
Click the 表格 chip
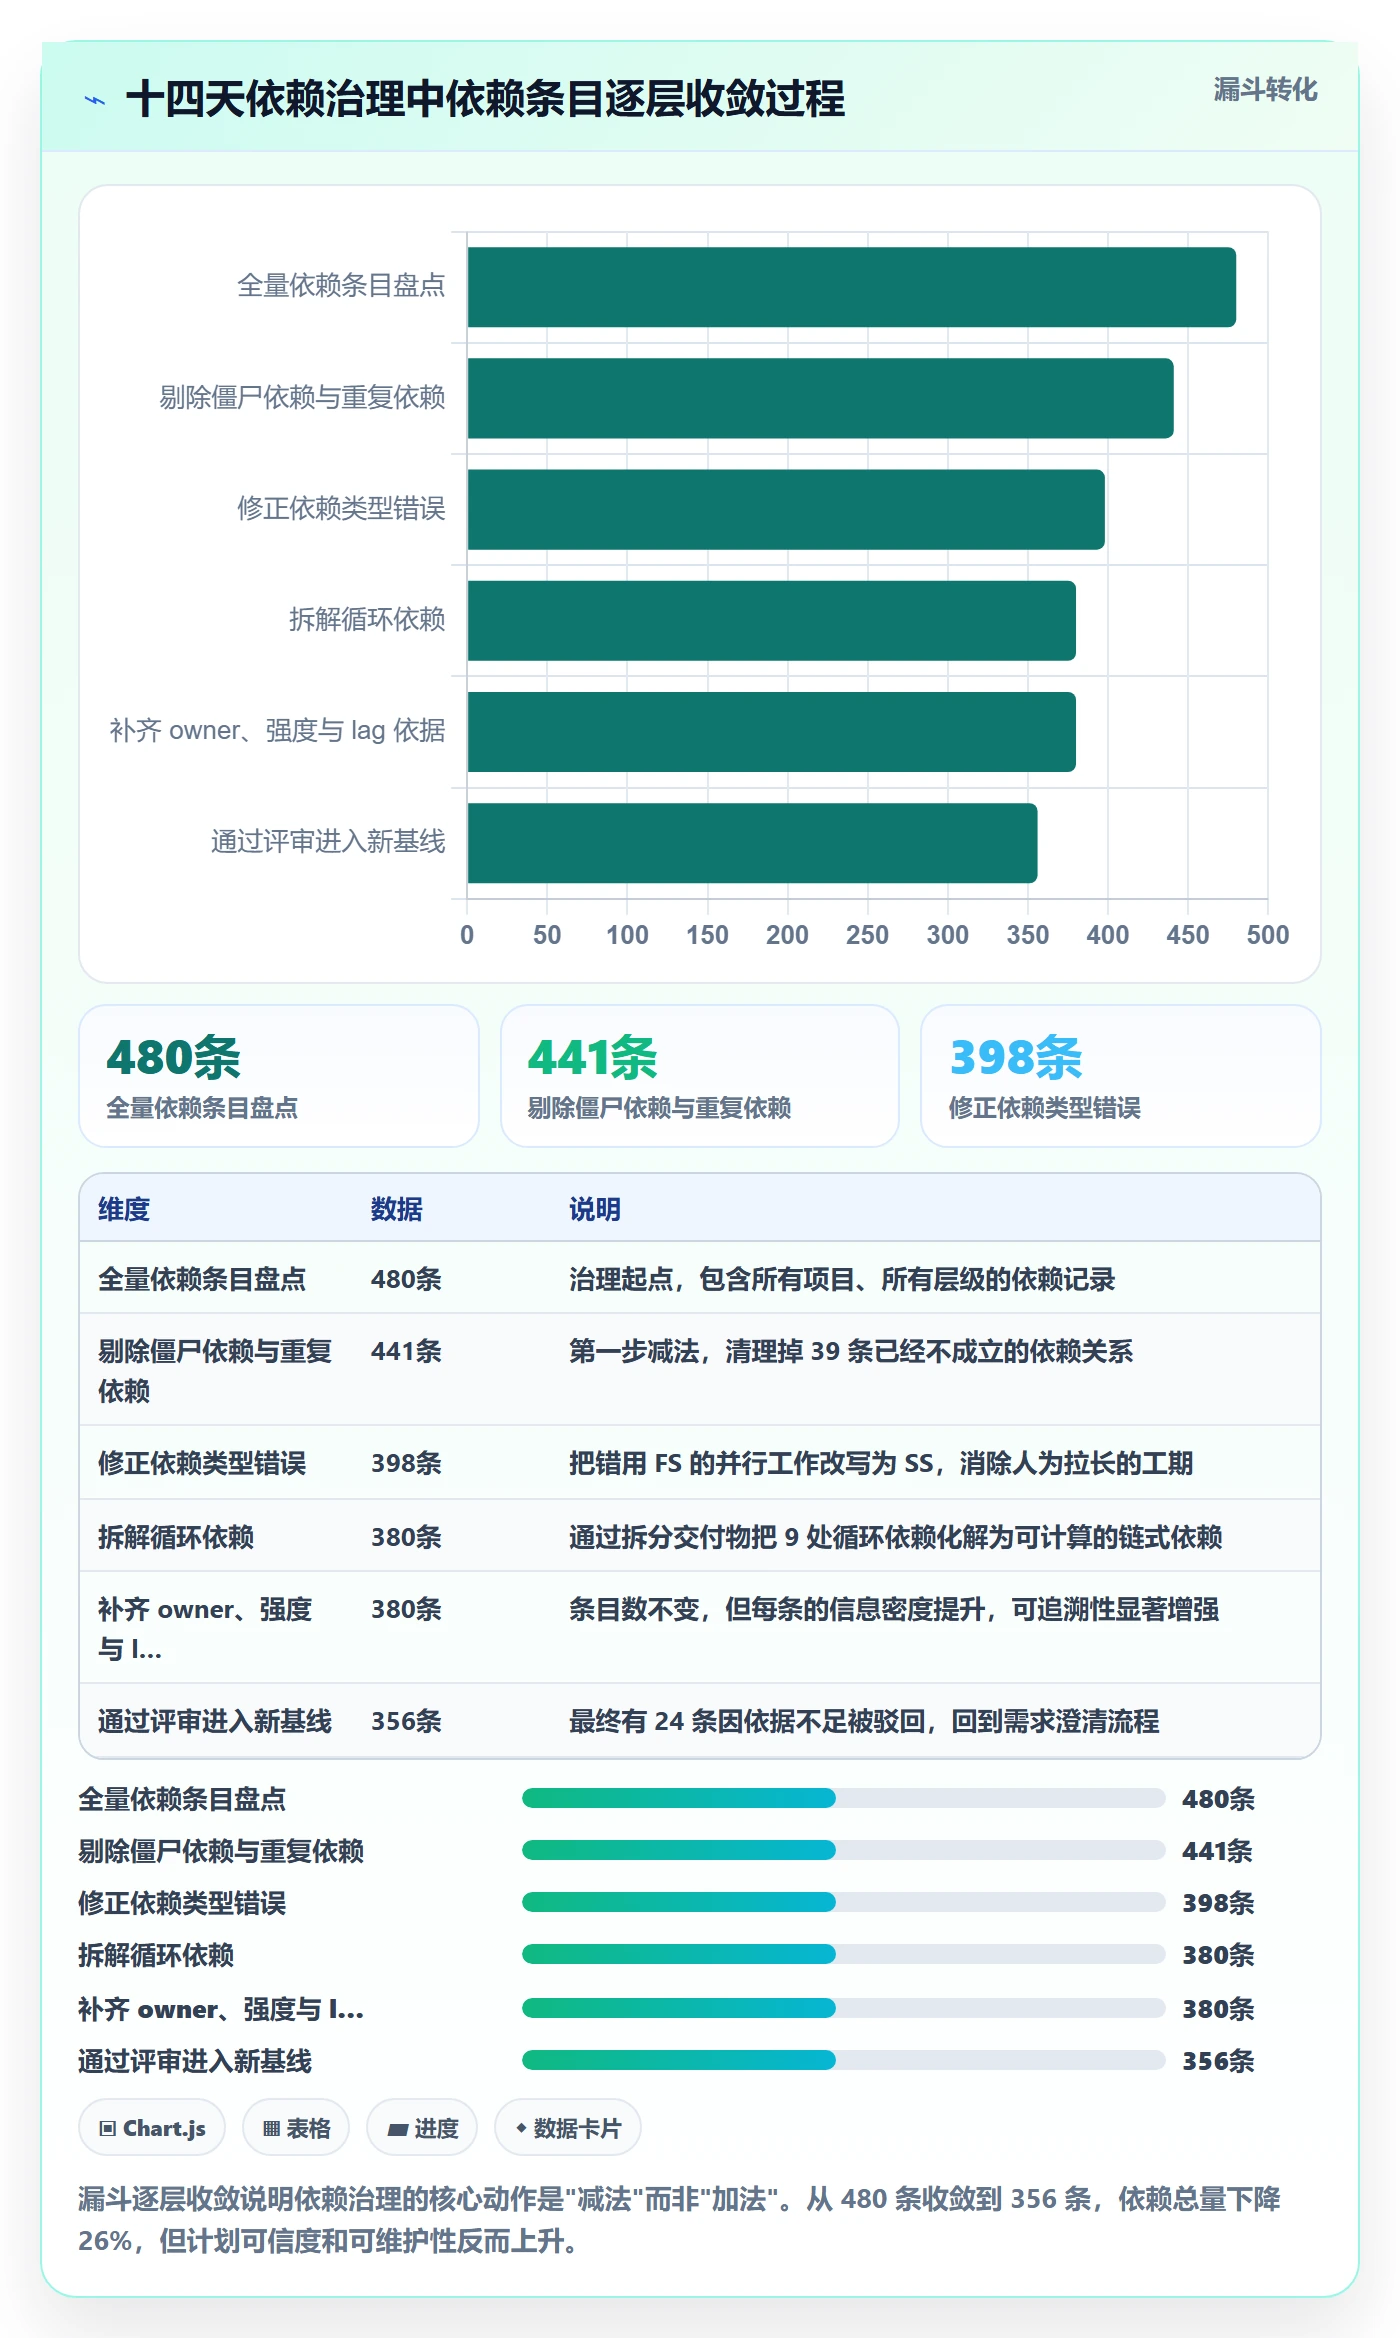296,2128
